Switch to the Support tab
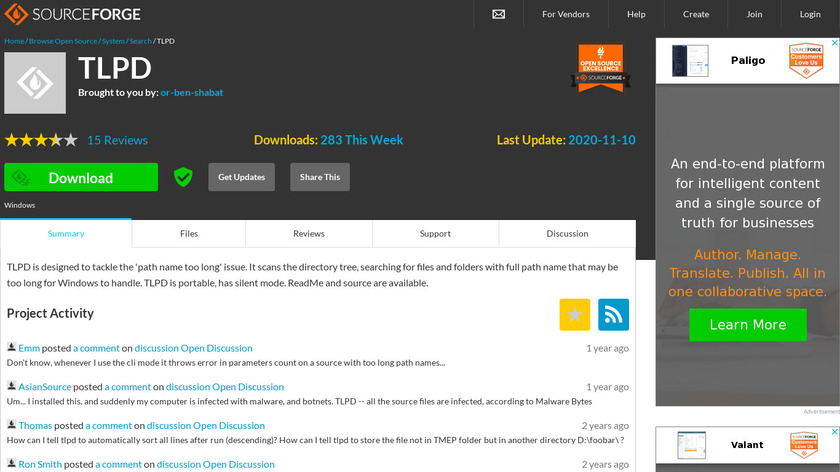 435,234
